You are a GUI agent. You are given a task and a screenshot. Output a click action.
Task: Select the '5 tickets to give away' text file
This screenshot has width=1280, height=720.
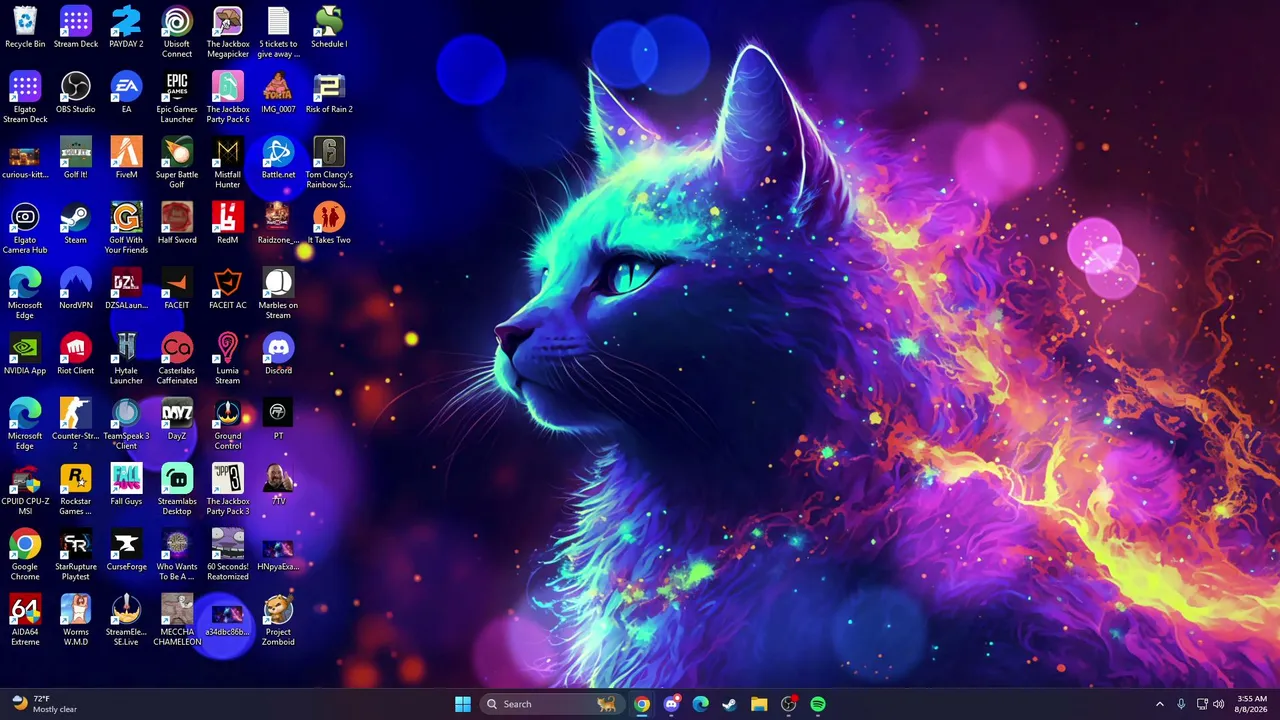click(278, 32)
